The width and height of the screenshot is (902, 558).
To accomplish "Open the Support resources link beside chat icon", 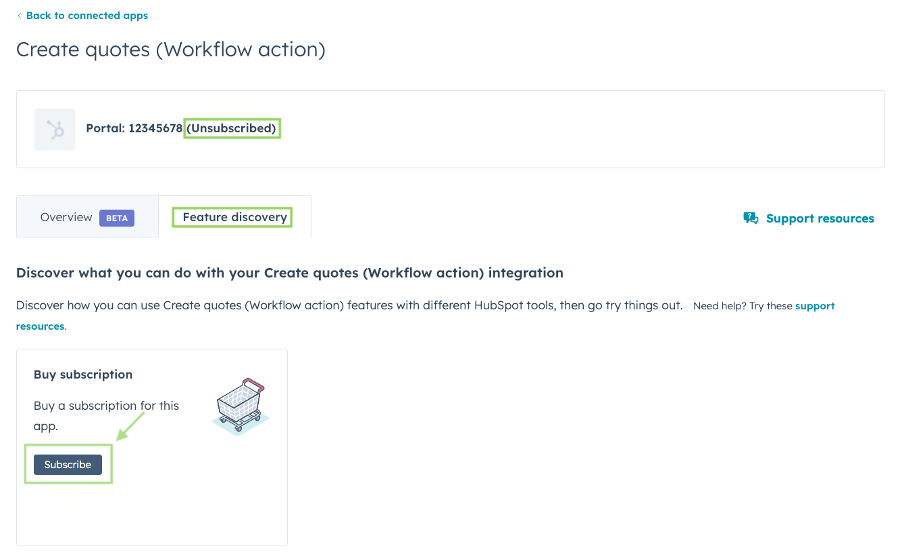I will tap(820, 218).
